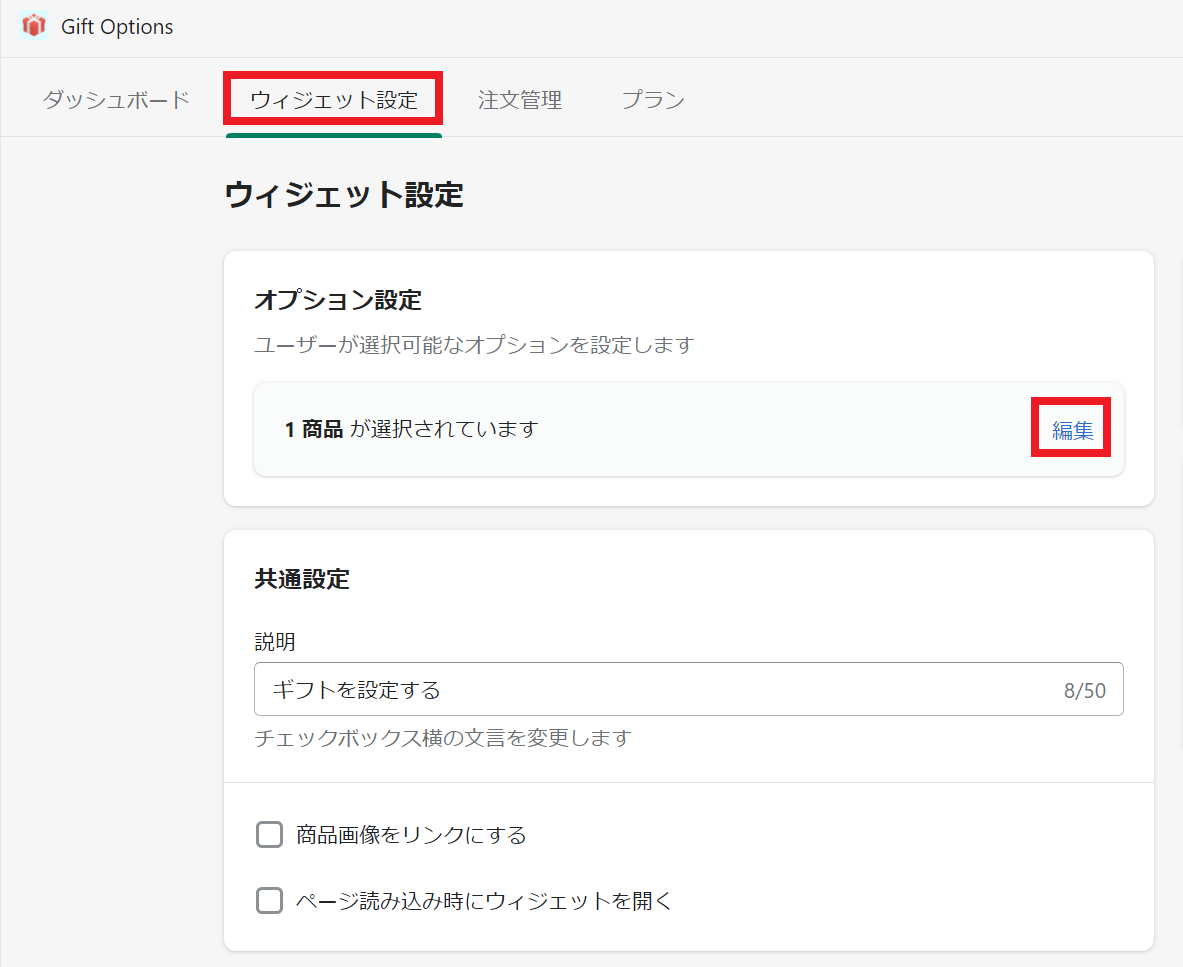Click the 8/50 character counter
1183x967 pixels.
point(1084,690)
